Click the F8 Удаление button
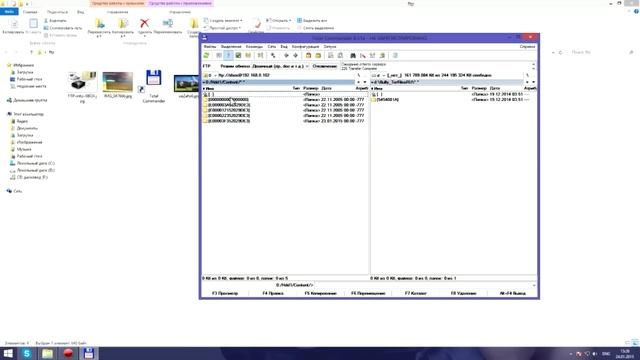The image size is (640, 360). coord(463,293)
